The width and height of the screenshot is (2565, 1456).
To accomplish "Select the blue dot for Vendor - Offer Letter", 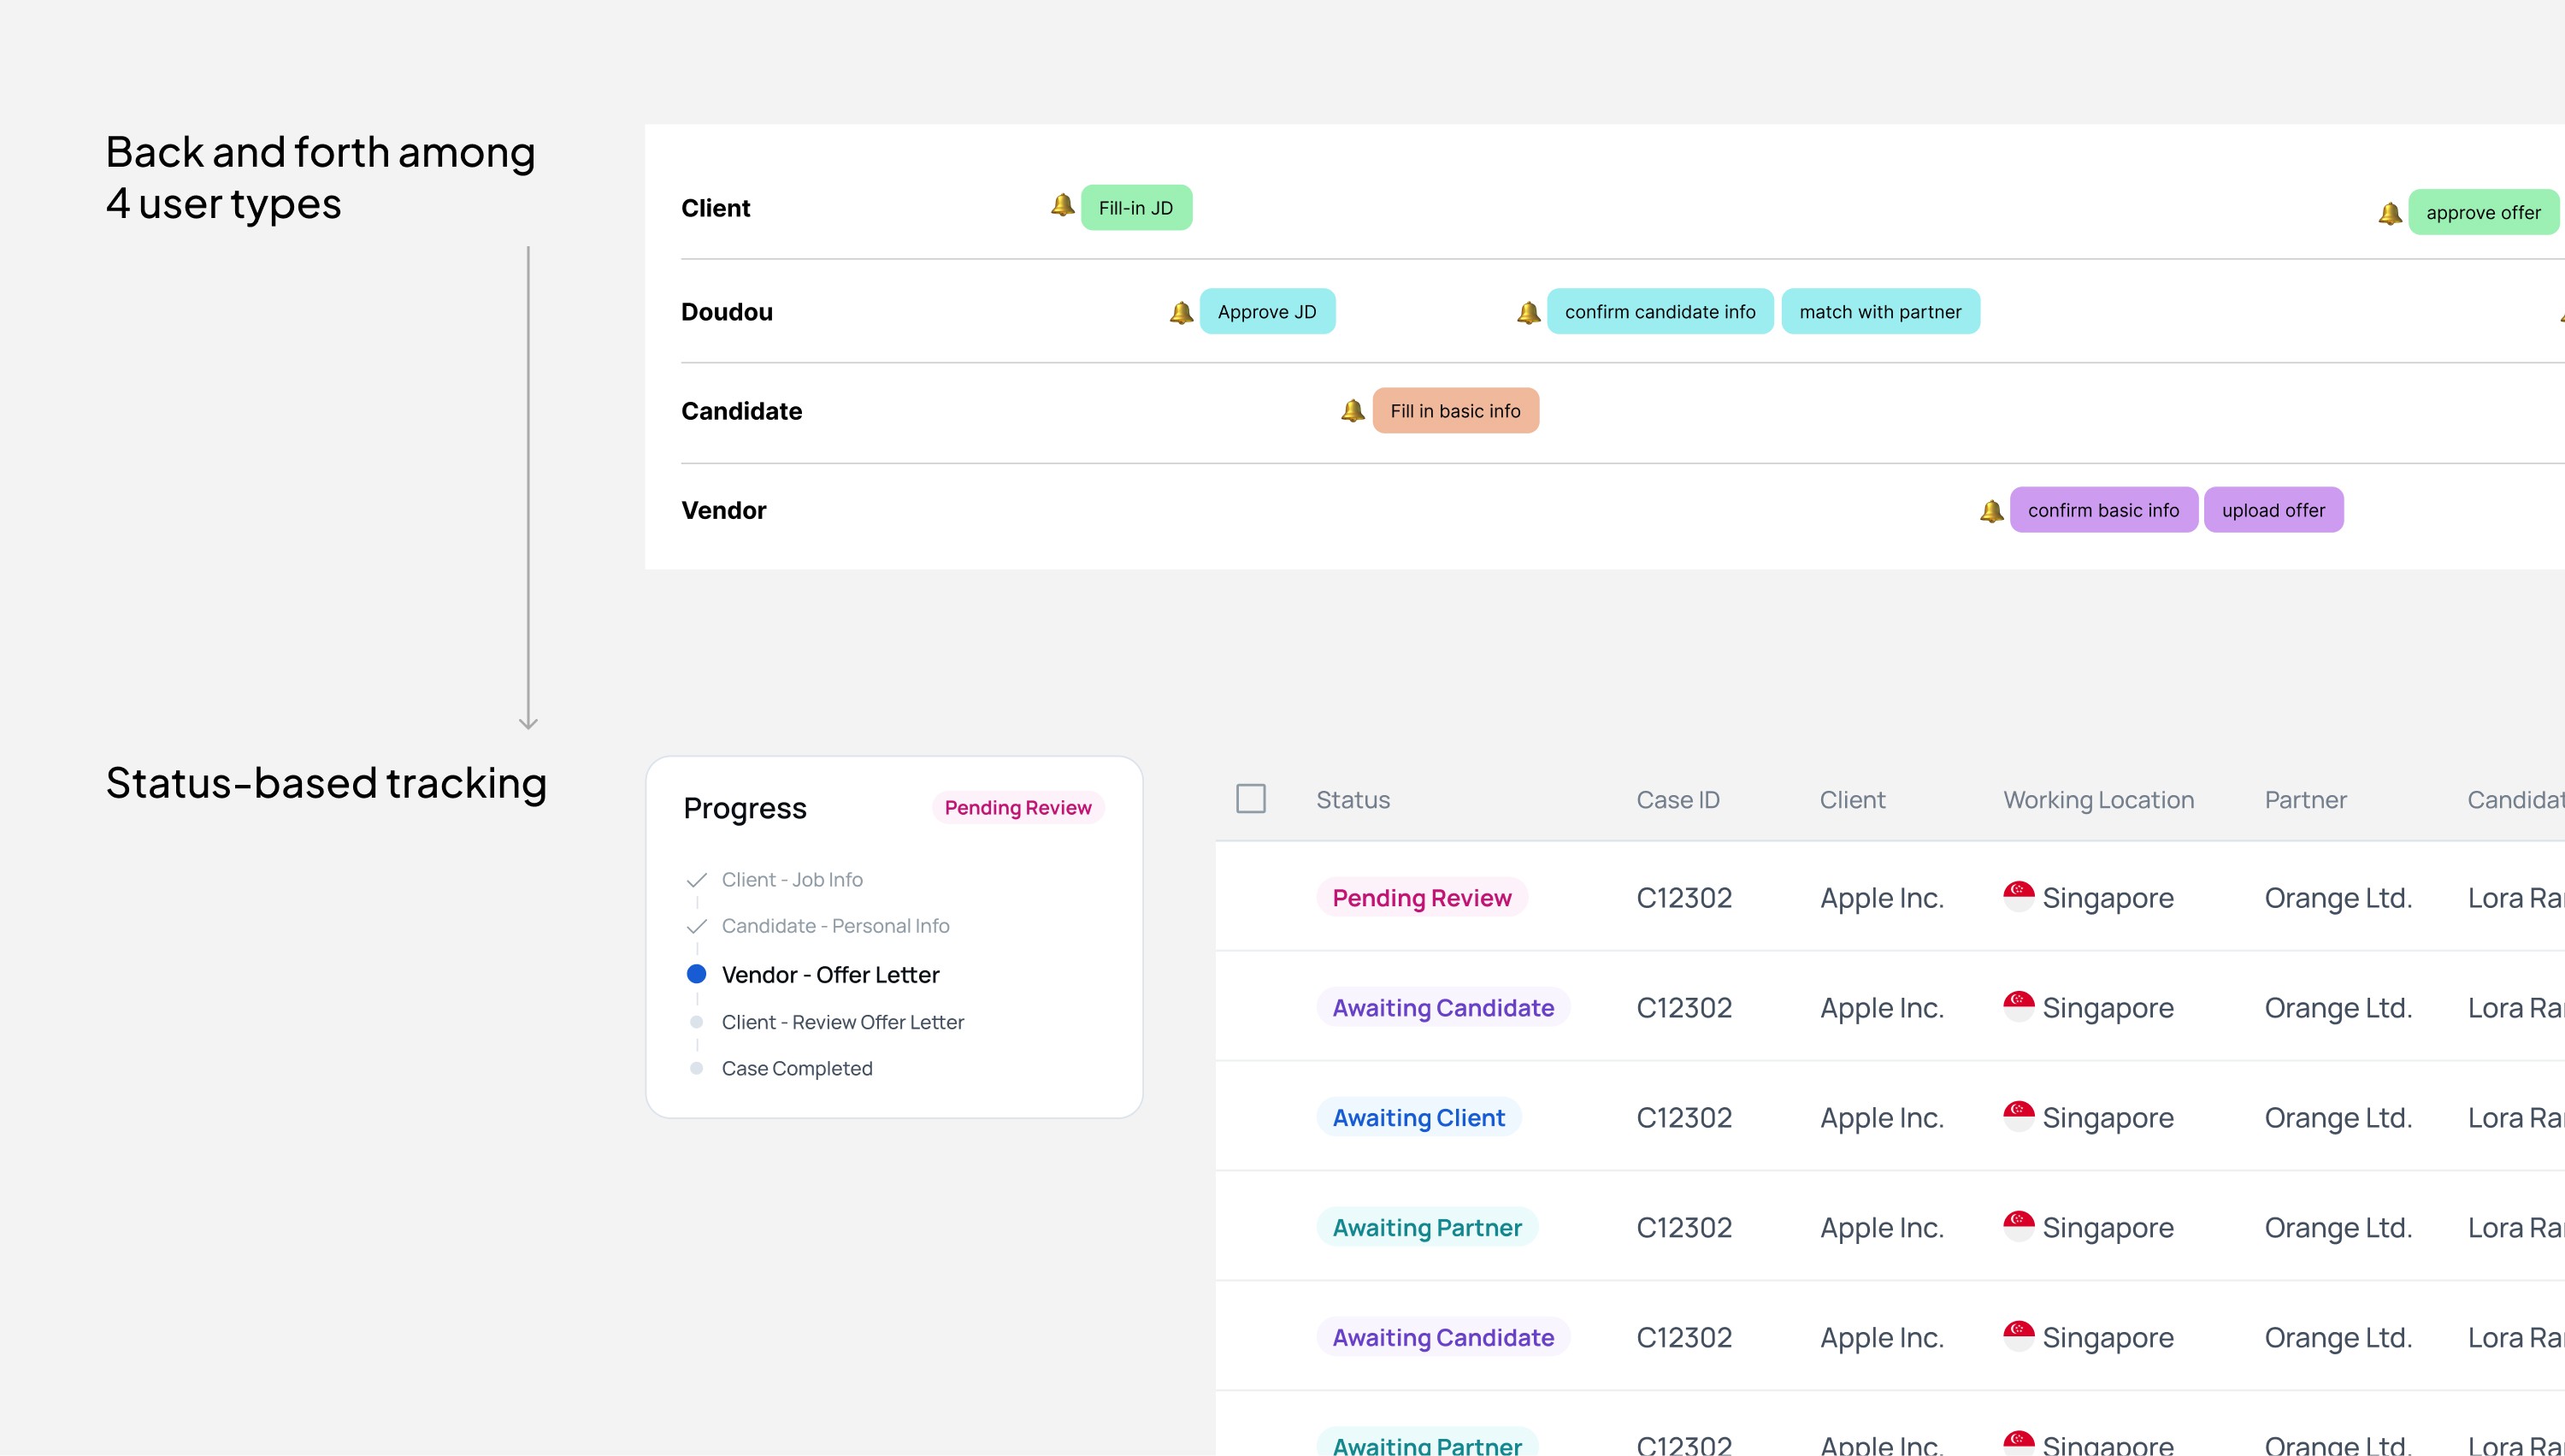I will pos(697,974).
